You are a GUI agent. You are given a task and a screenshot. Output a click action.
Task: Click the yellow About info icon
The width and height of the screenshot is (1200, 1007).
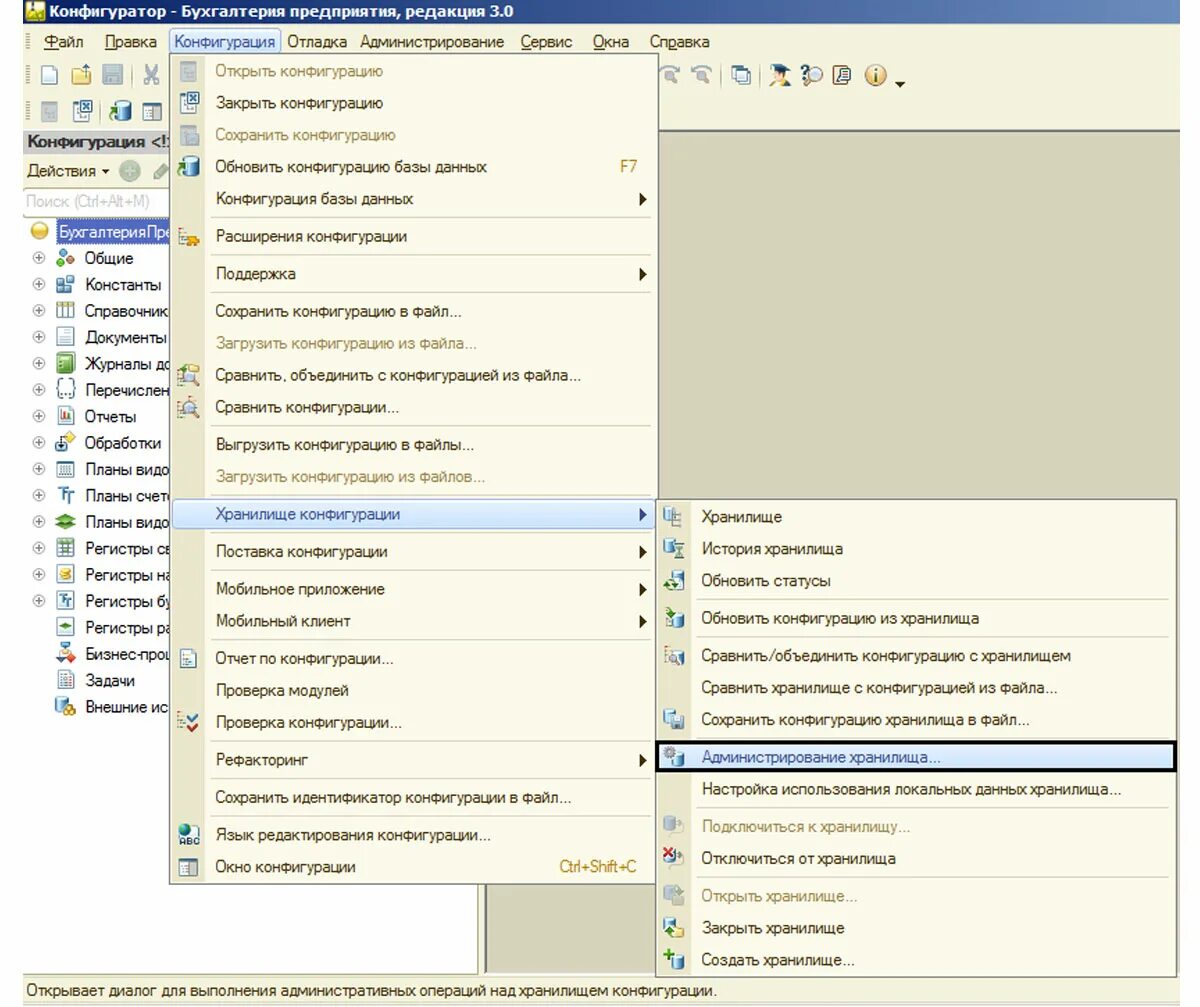pyautogui.click(x=876, y=75)
